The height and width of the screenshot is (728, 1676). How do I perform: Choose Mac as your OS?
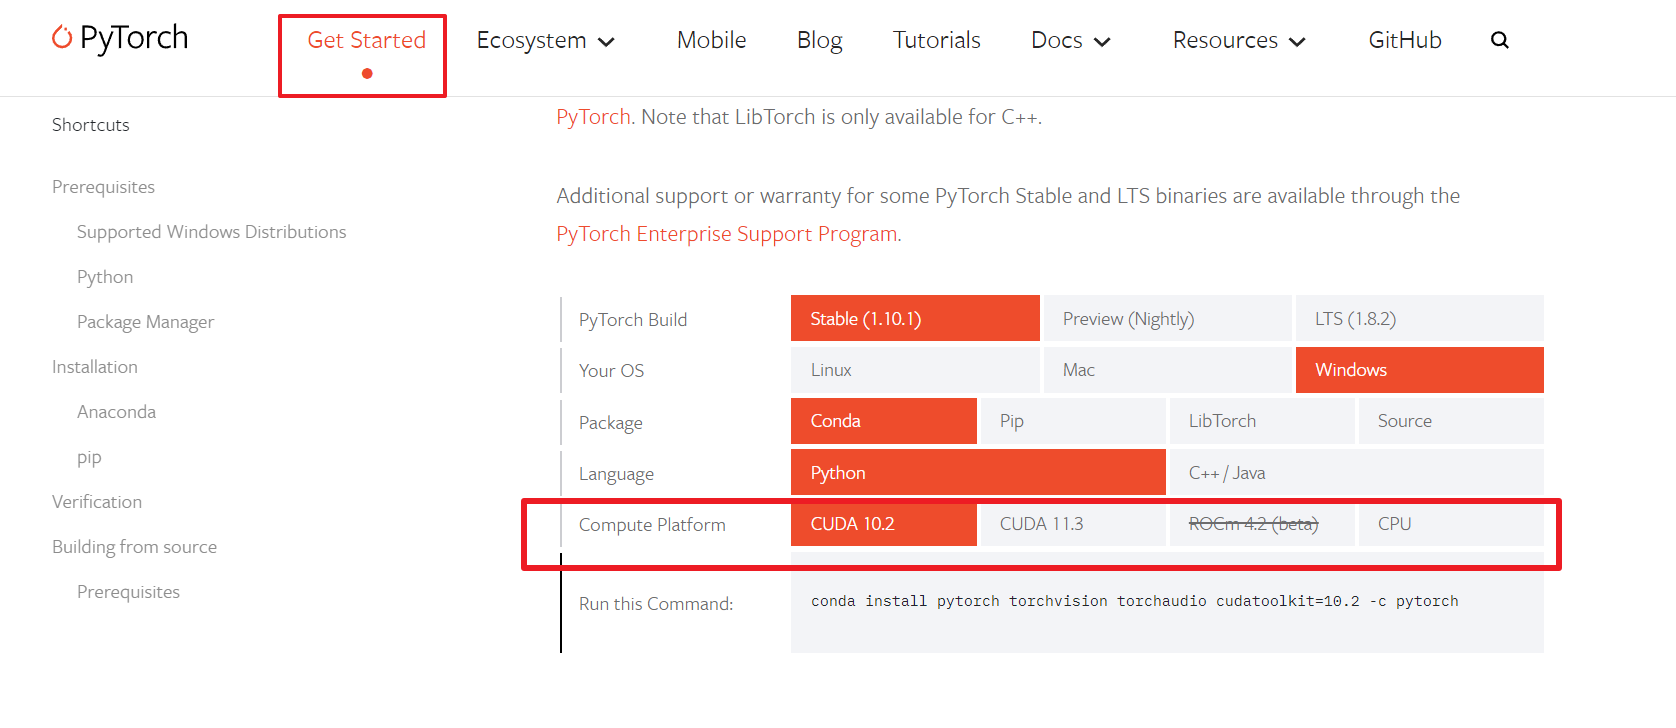click(1167, 370)
